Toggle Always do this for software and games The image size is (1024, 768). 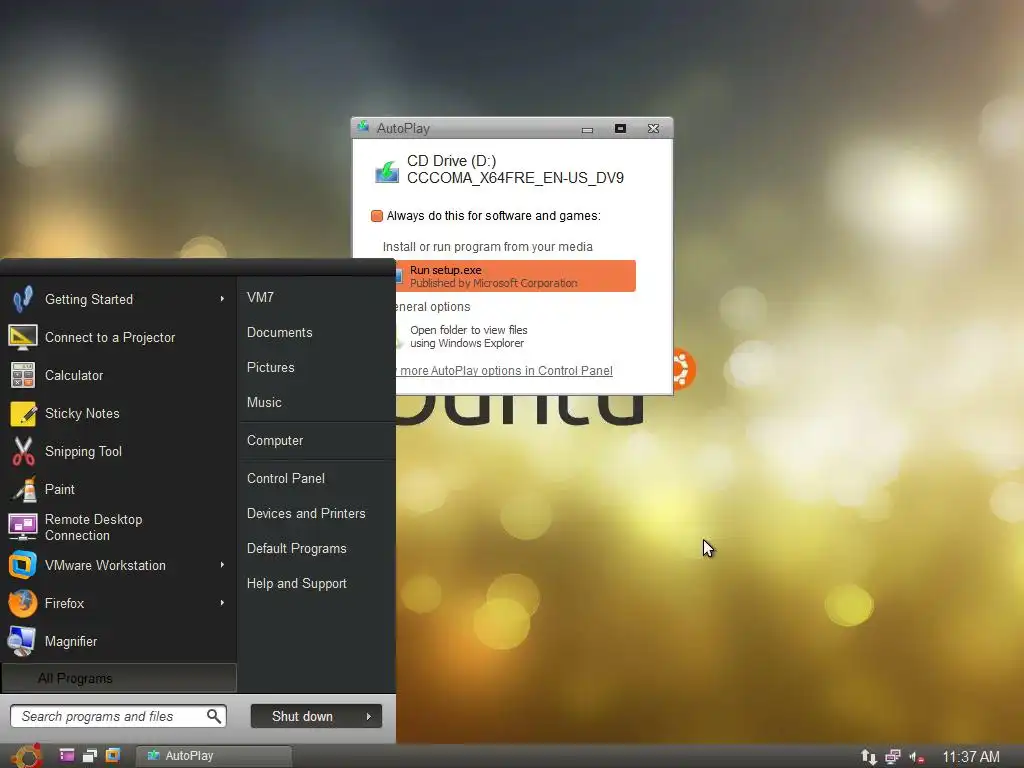click(377, 216)
